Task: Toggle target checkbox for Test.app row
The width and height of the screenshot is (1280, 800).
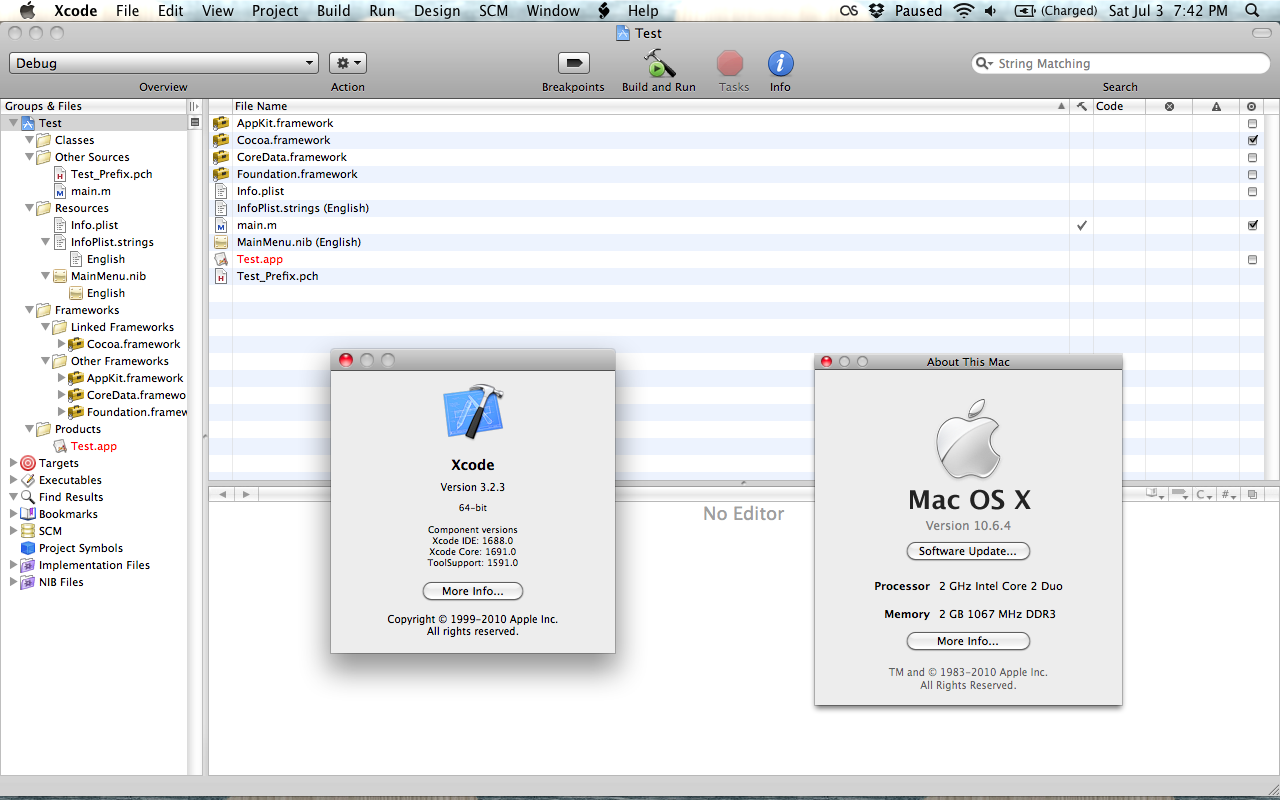Action: pyautogui.click(x=1252, y=259)
